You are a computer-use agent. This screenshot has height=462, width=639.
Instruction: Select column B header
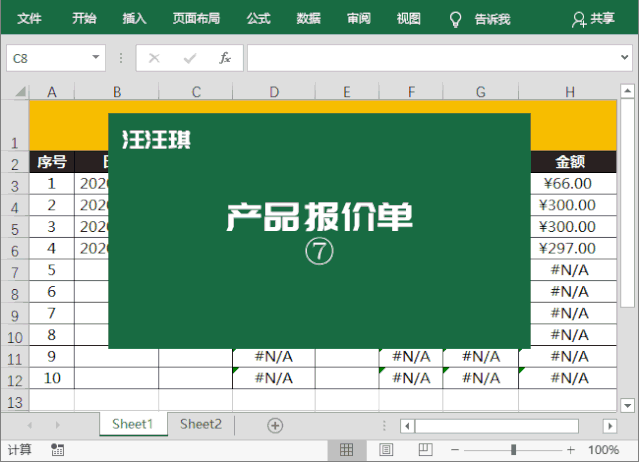click(x=117, y=92)
